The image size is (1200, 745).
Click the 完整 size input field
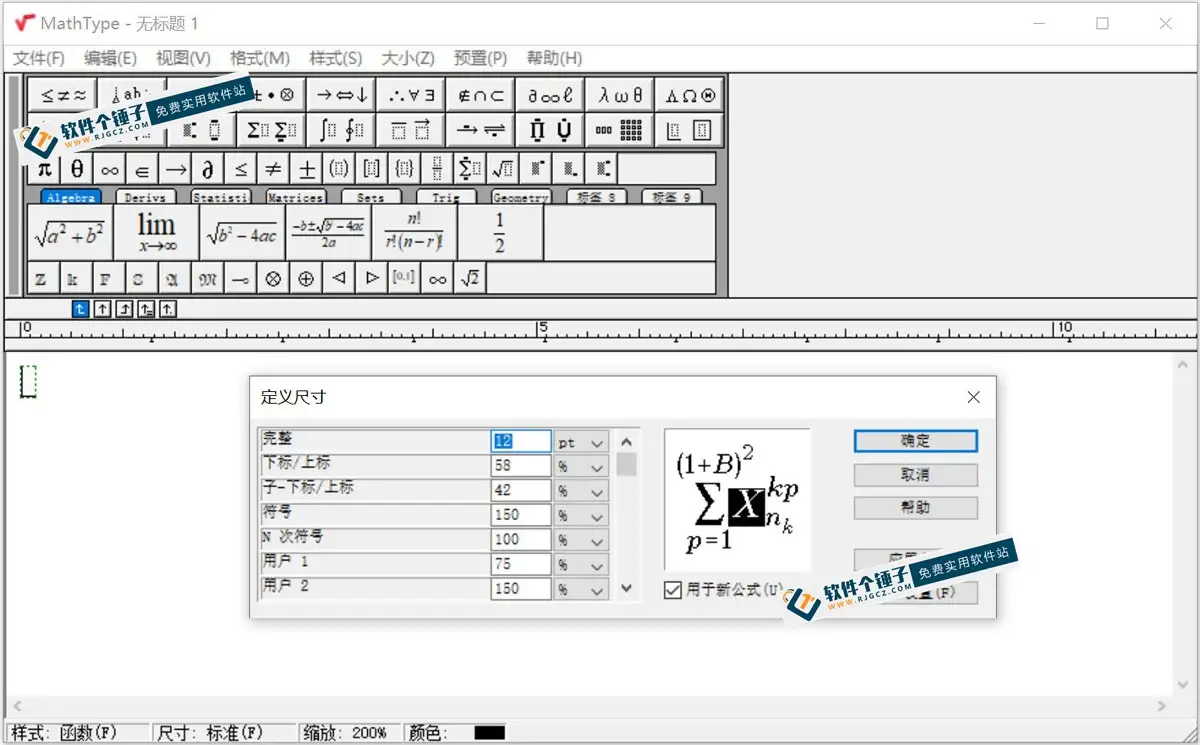[x=521, y=442]
